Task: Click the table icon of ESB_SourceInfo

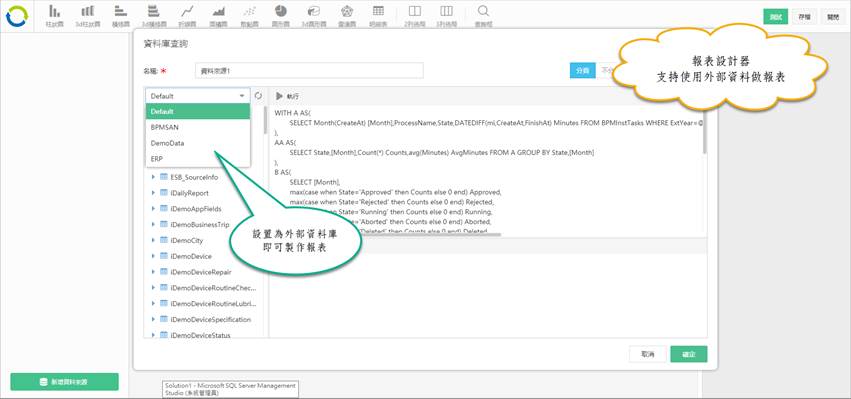Action: pos(163,177)
